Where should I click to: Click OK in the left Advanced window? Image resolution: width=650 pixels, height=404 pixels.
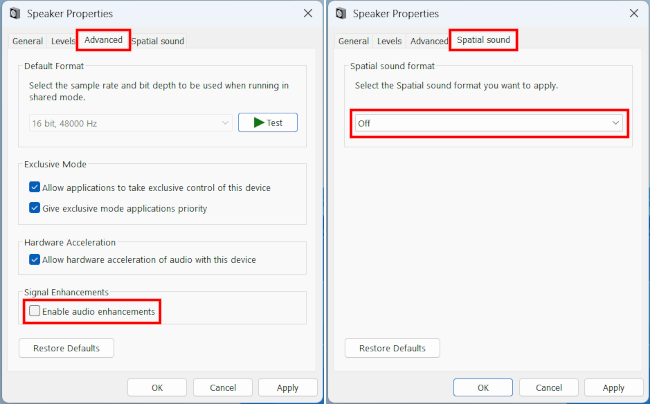point(157,387)
